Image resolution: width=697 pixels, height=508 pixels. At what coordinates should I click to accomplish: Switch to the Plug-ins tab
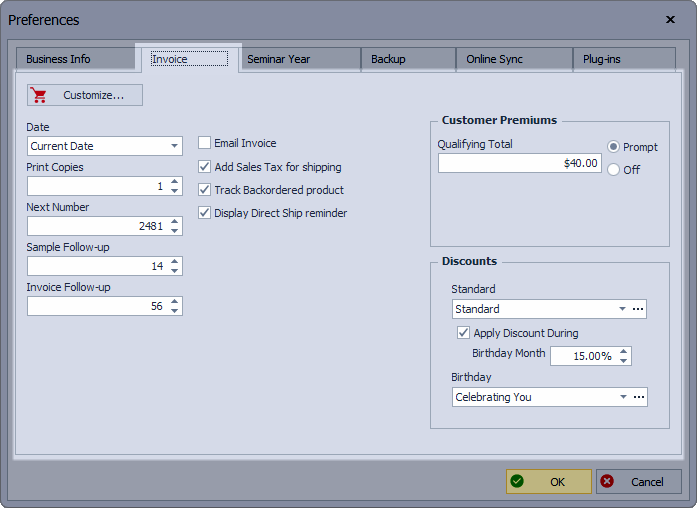625,59
